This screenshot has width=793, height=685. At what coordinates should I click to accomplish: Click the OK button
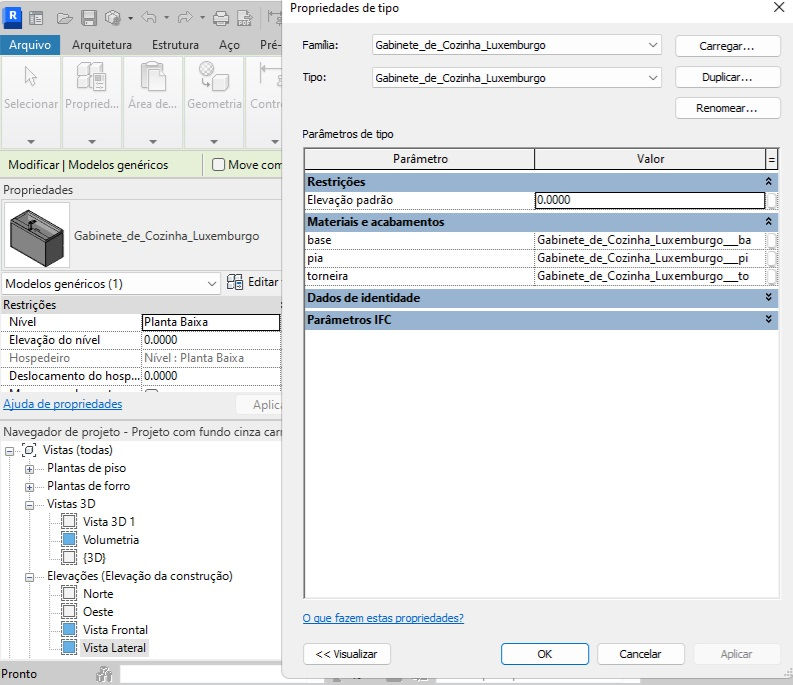pyautogui.click(x=545, y=654)
